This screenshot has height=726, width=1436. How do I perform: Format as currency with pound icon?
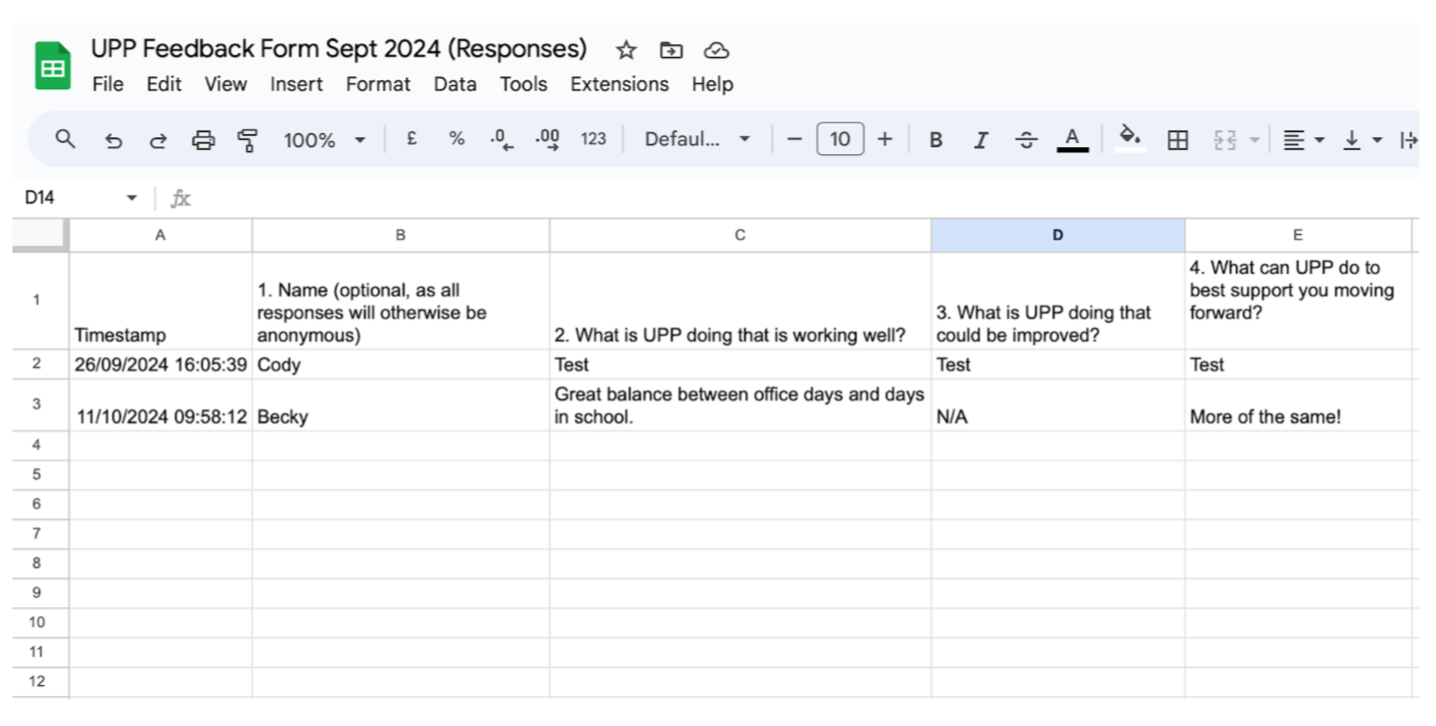(x=411, y=139)
